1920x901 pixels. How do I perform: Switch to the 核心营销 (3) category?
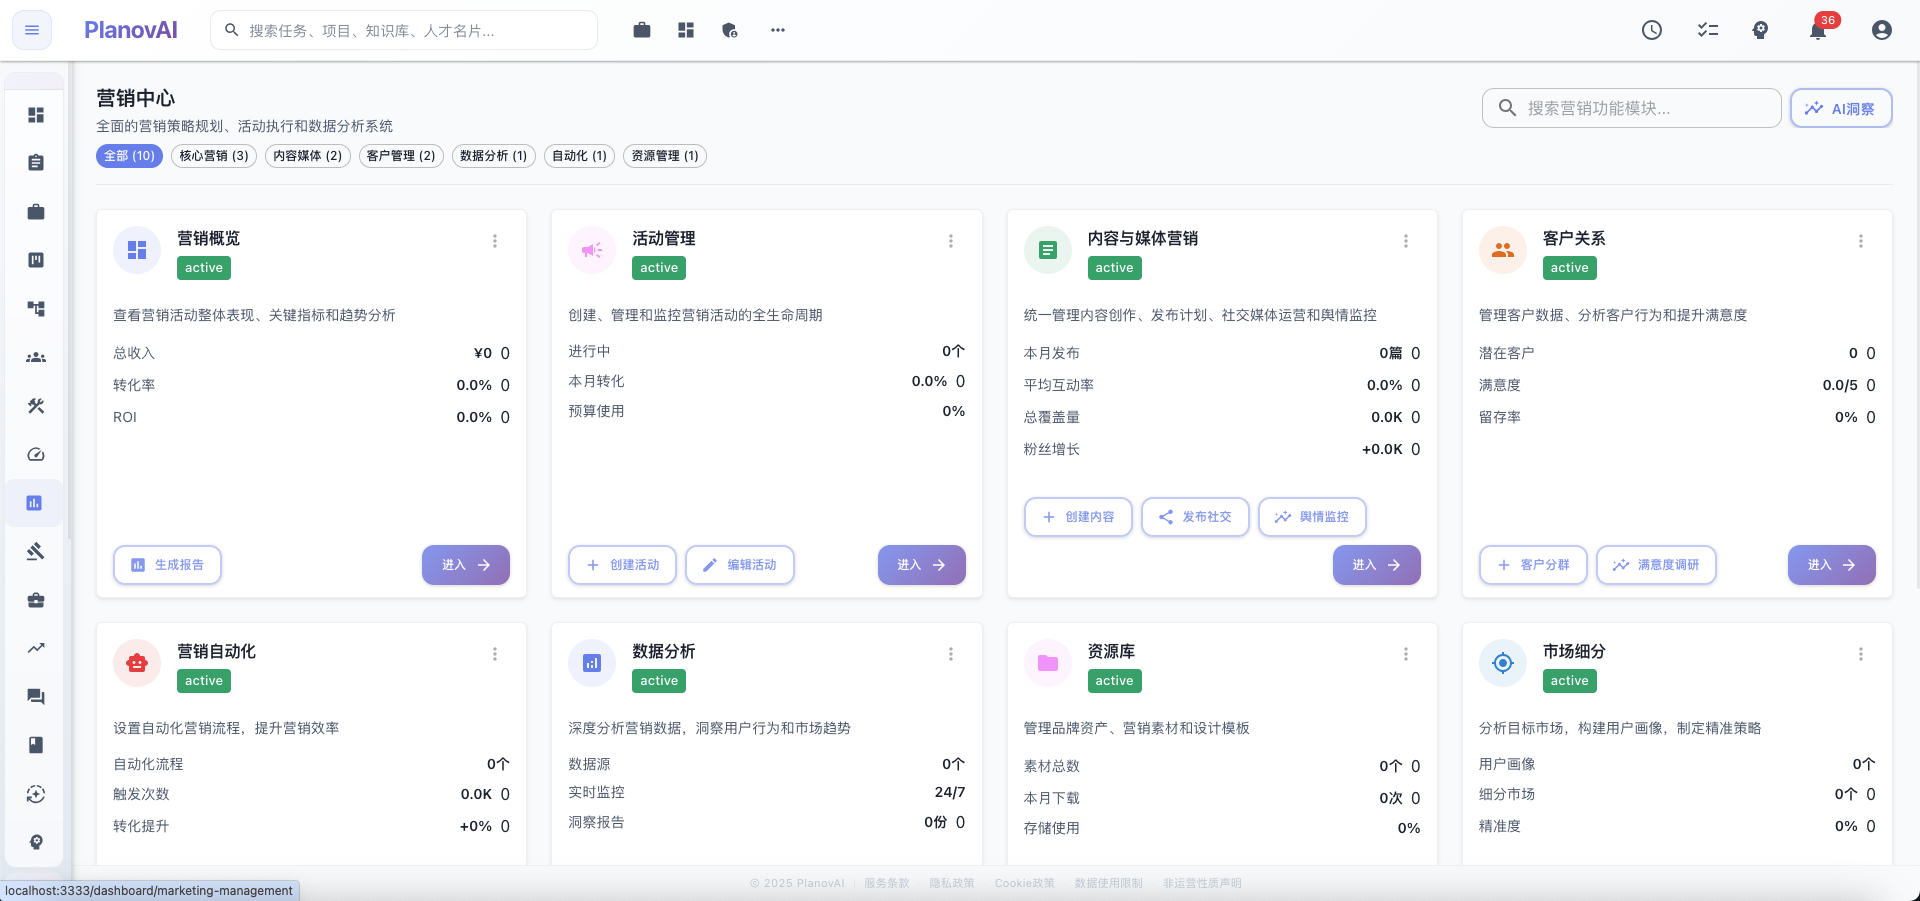[x=213, y=156]
